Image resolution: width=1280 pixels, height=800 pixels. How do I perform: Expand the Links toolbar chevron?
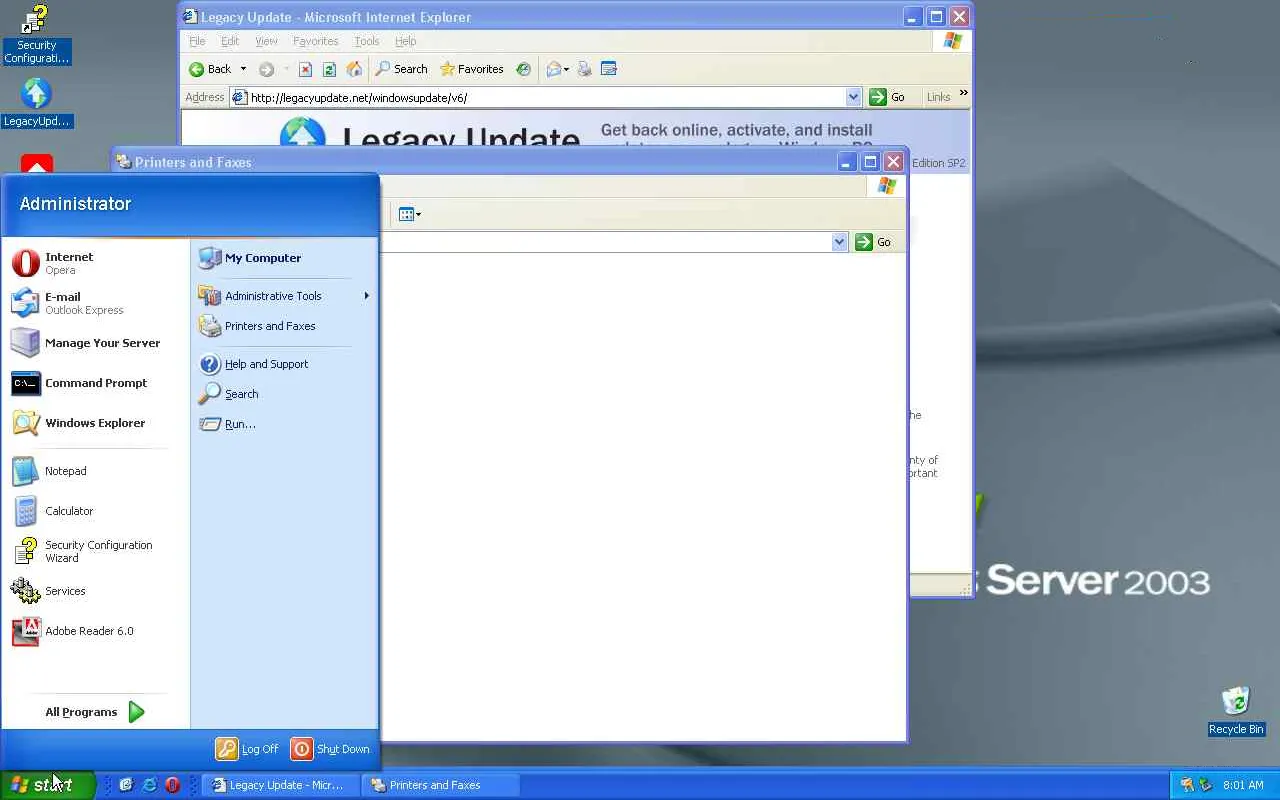(964, 94)
